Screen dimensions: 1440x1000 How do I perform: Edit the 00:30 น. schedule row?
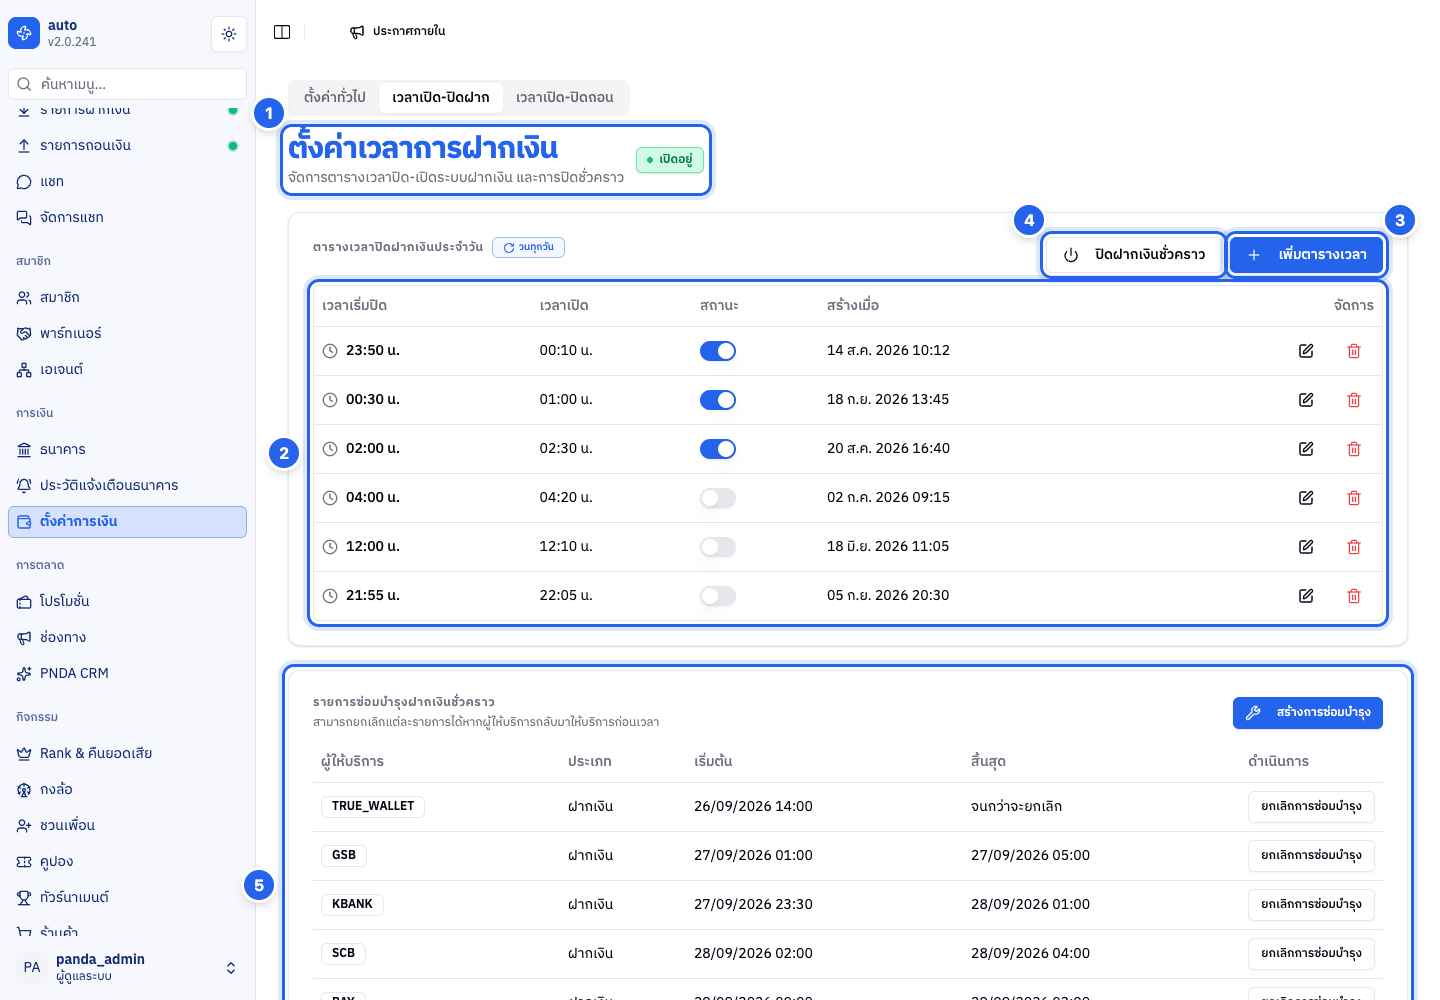(1306, 400)
